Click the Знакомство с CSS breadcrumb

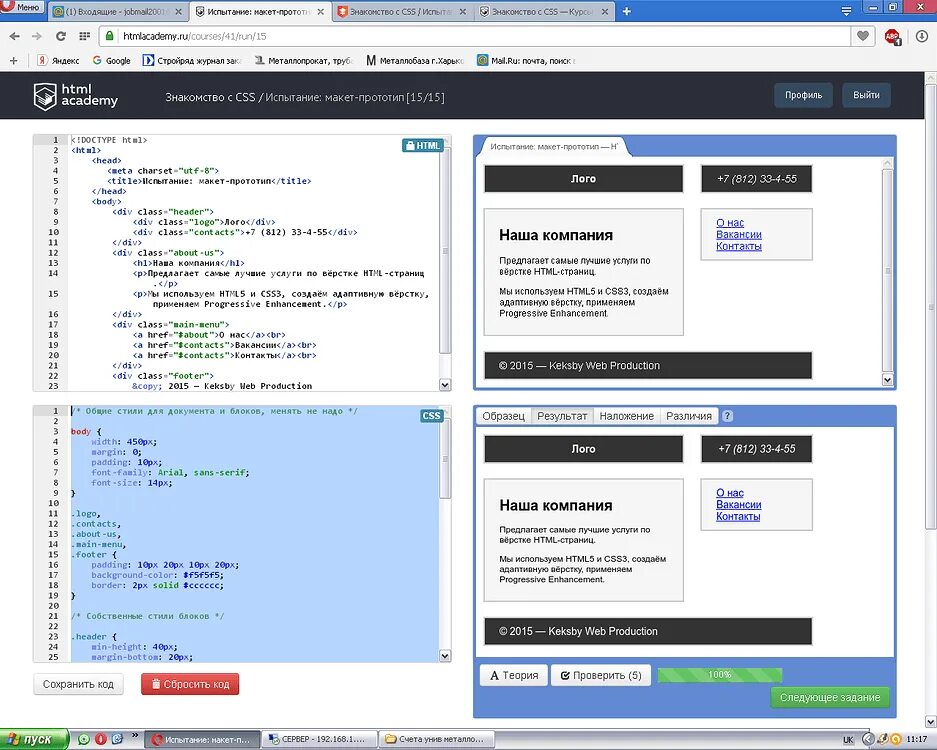210,97
